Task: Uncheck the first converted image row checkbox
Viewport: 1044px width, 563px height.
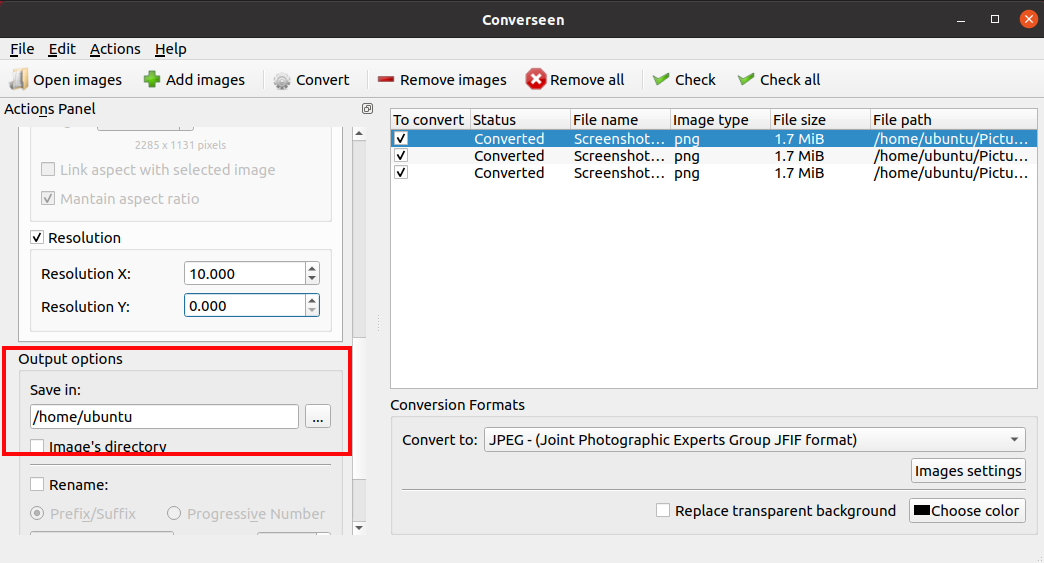Action: click(x=401, y=138)
